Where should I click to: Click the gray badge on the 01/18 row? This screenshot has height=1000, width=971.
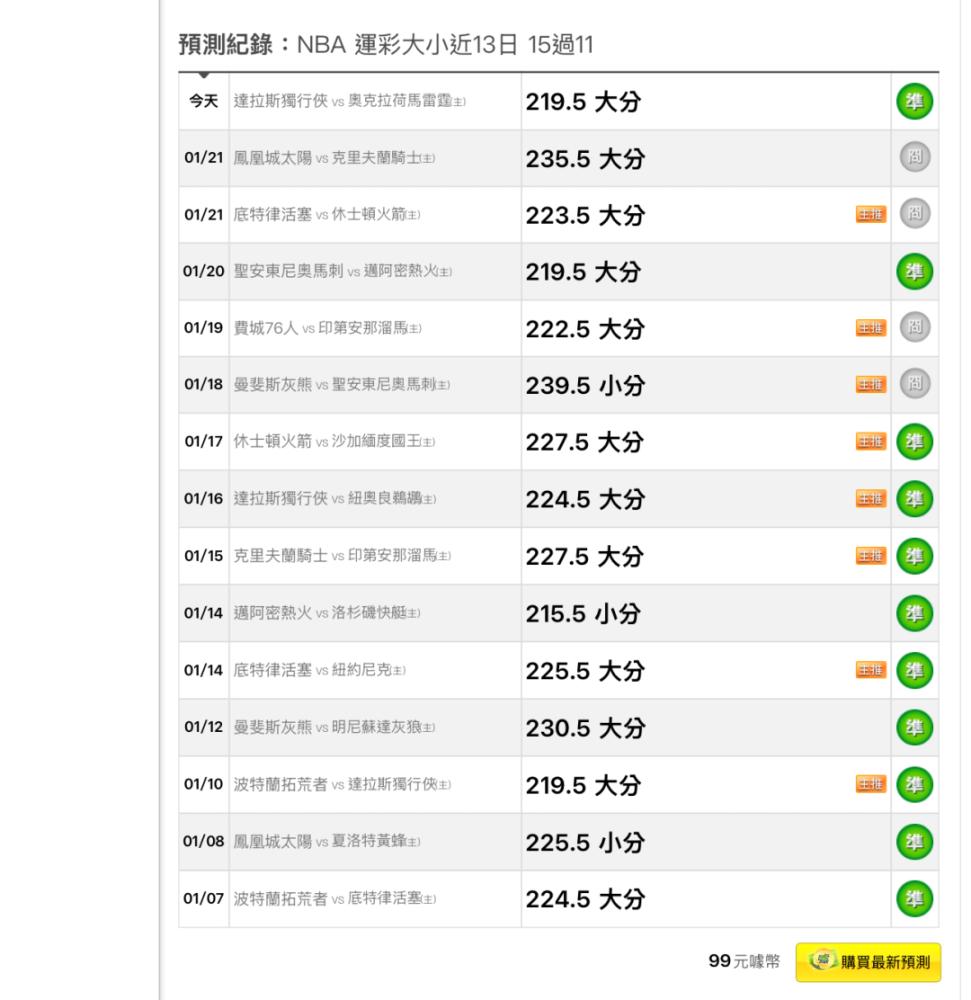[x=915, y=384]
